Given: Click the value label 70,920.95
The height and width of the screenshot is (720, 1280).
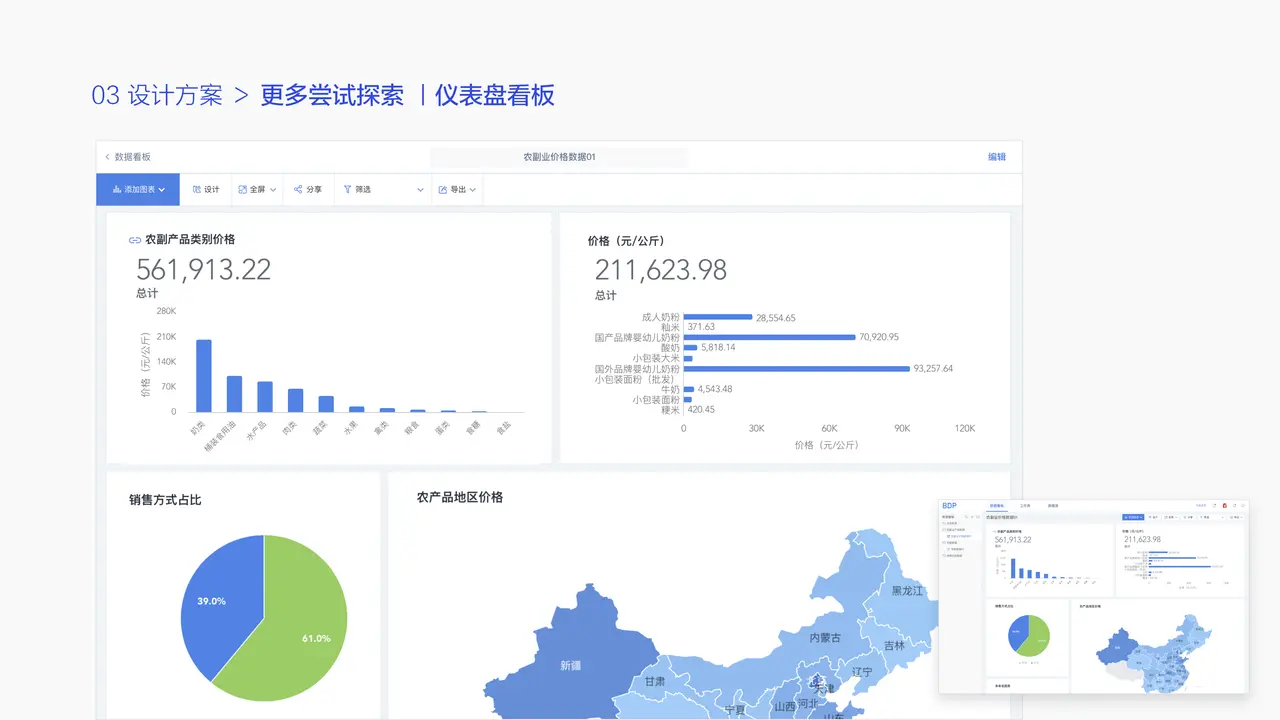Looking at the screenshot, I should point(879,337).
